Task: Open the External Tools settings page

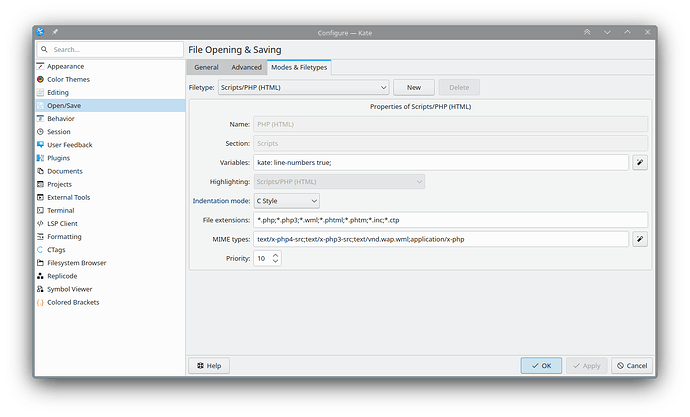Action: (110, 198)
